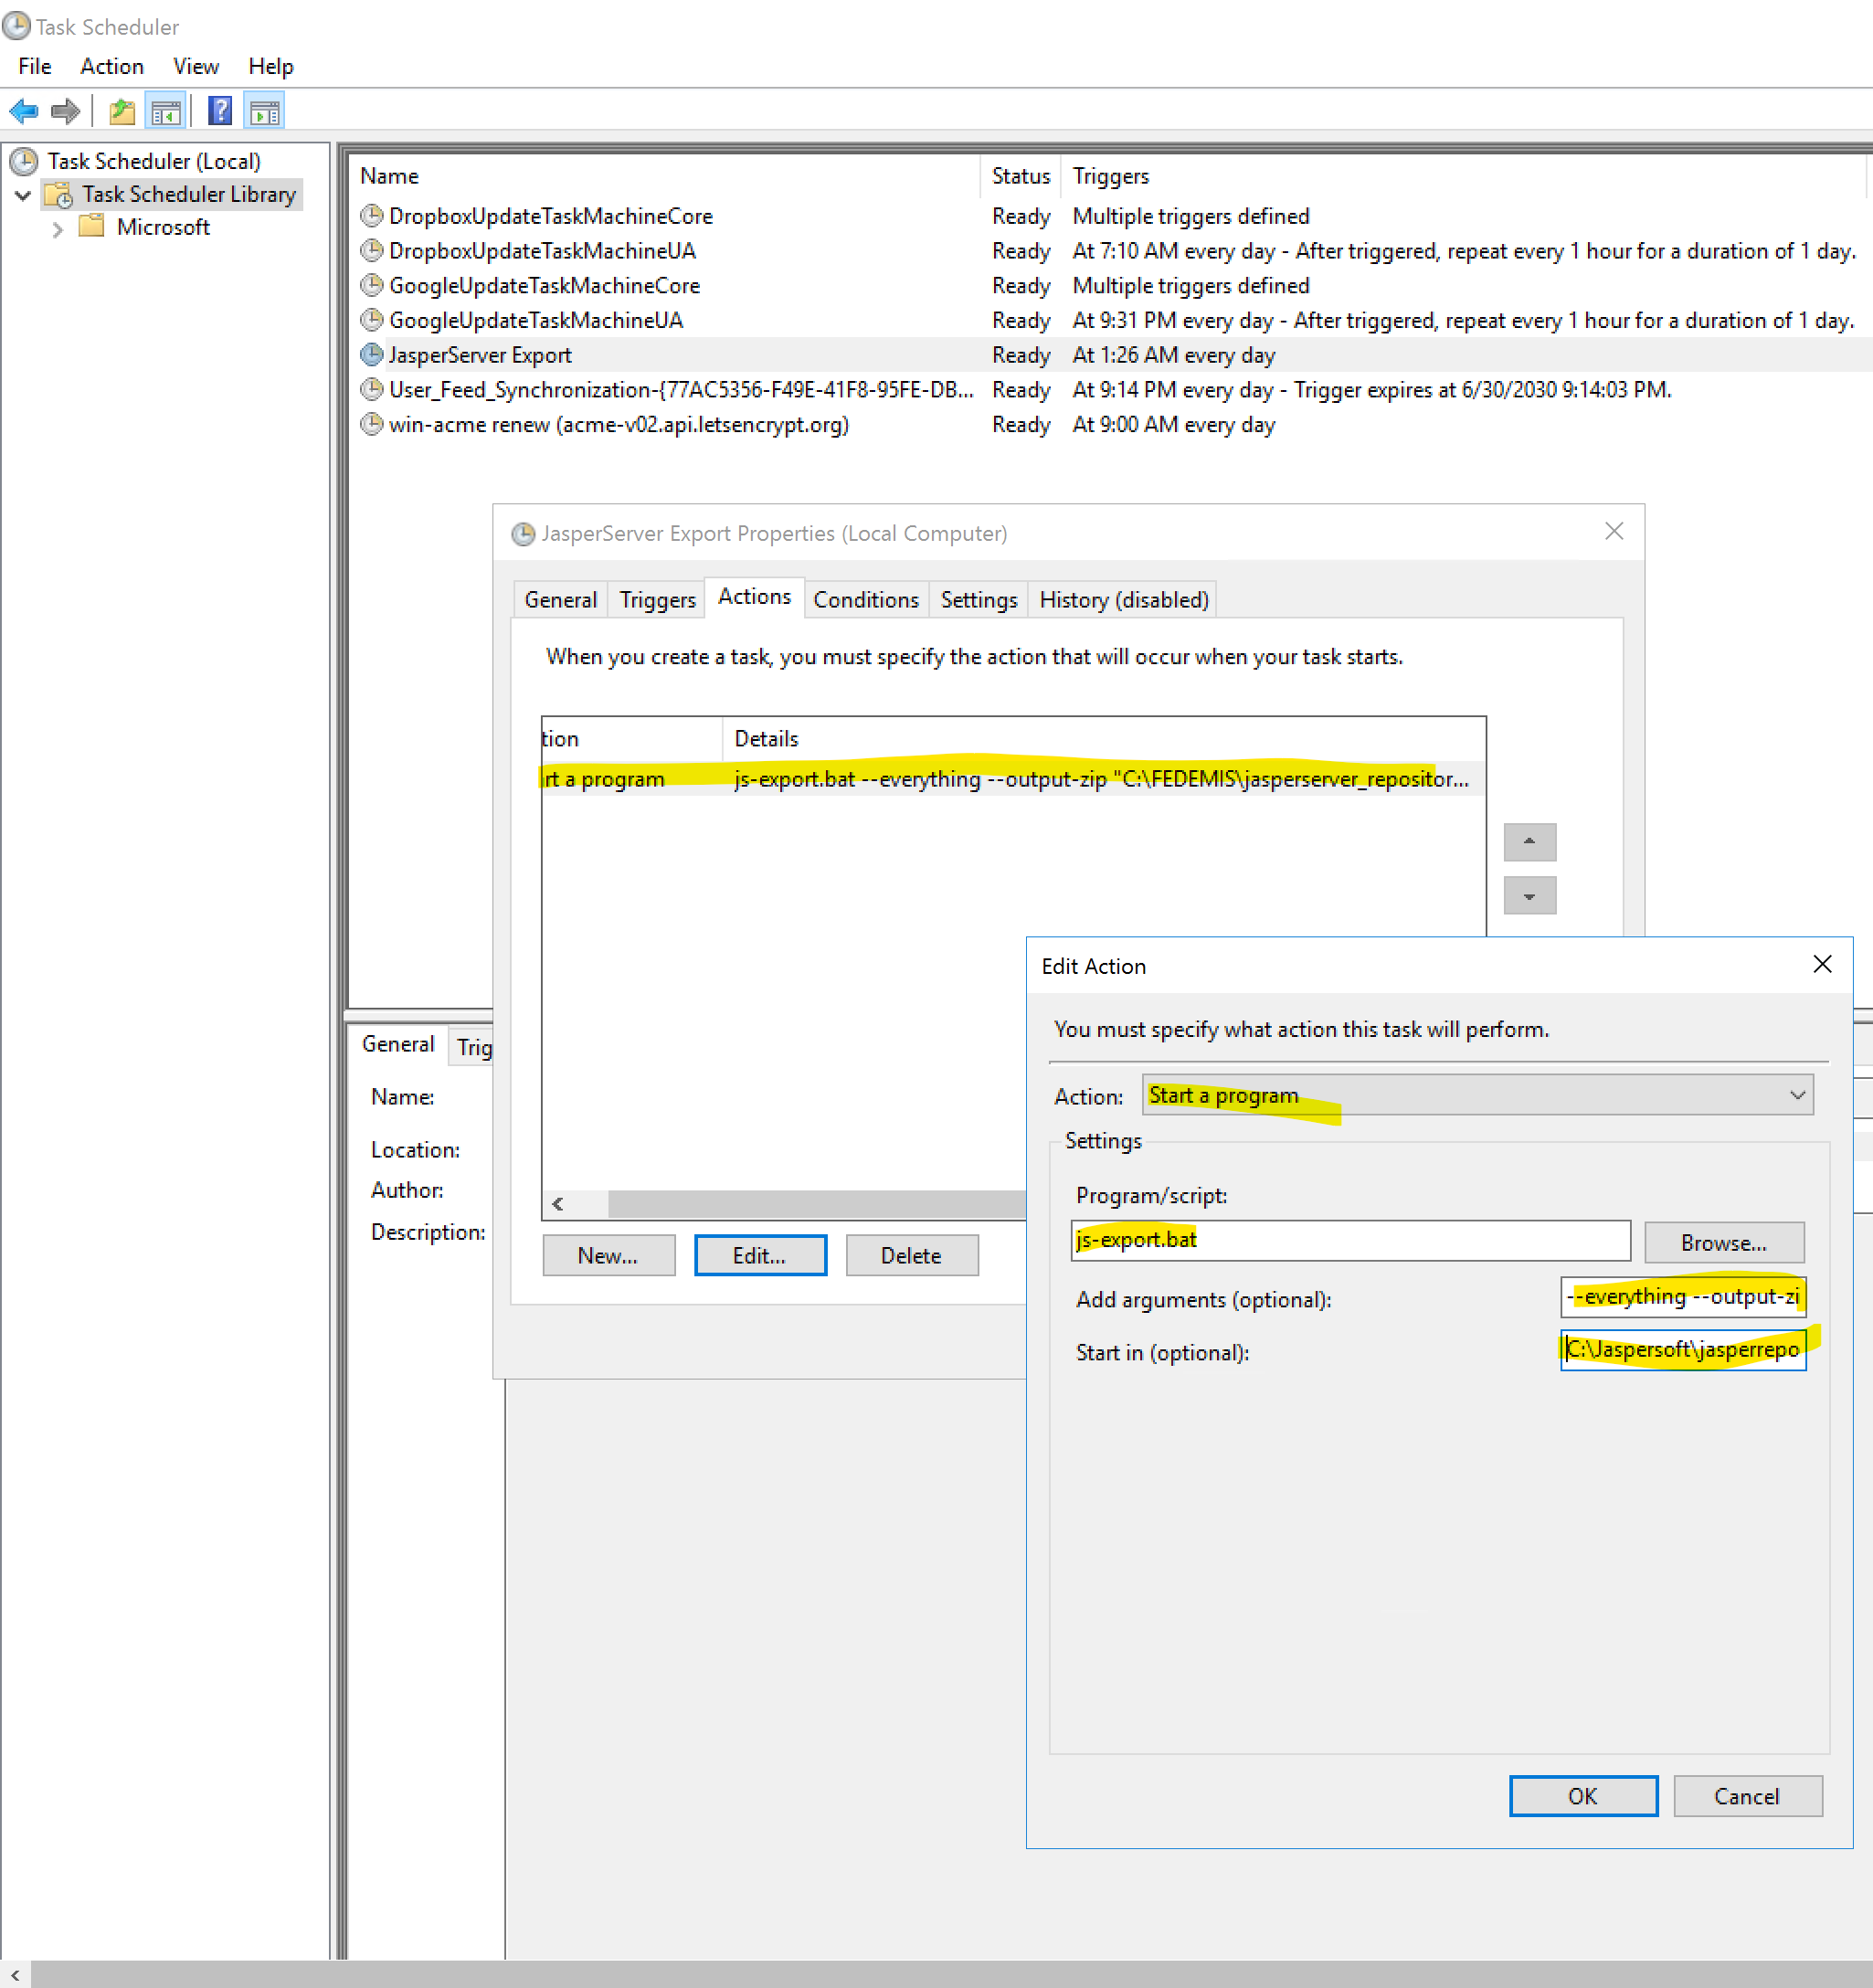Click the Back arrow toolbar icon
This screenshot has width=1873, height=1988.
pos(23,111)
